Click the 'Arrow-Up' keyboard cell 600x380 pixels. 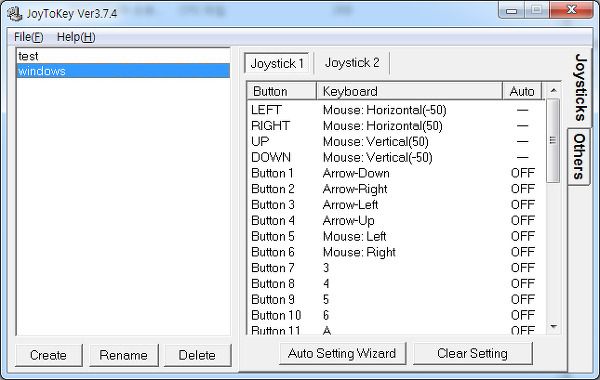(x=348, y=220)
